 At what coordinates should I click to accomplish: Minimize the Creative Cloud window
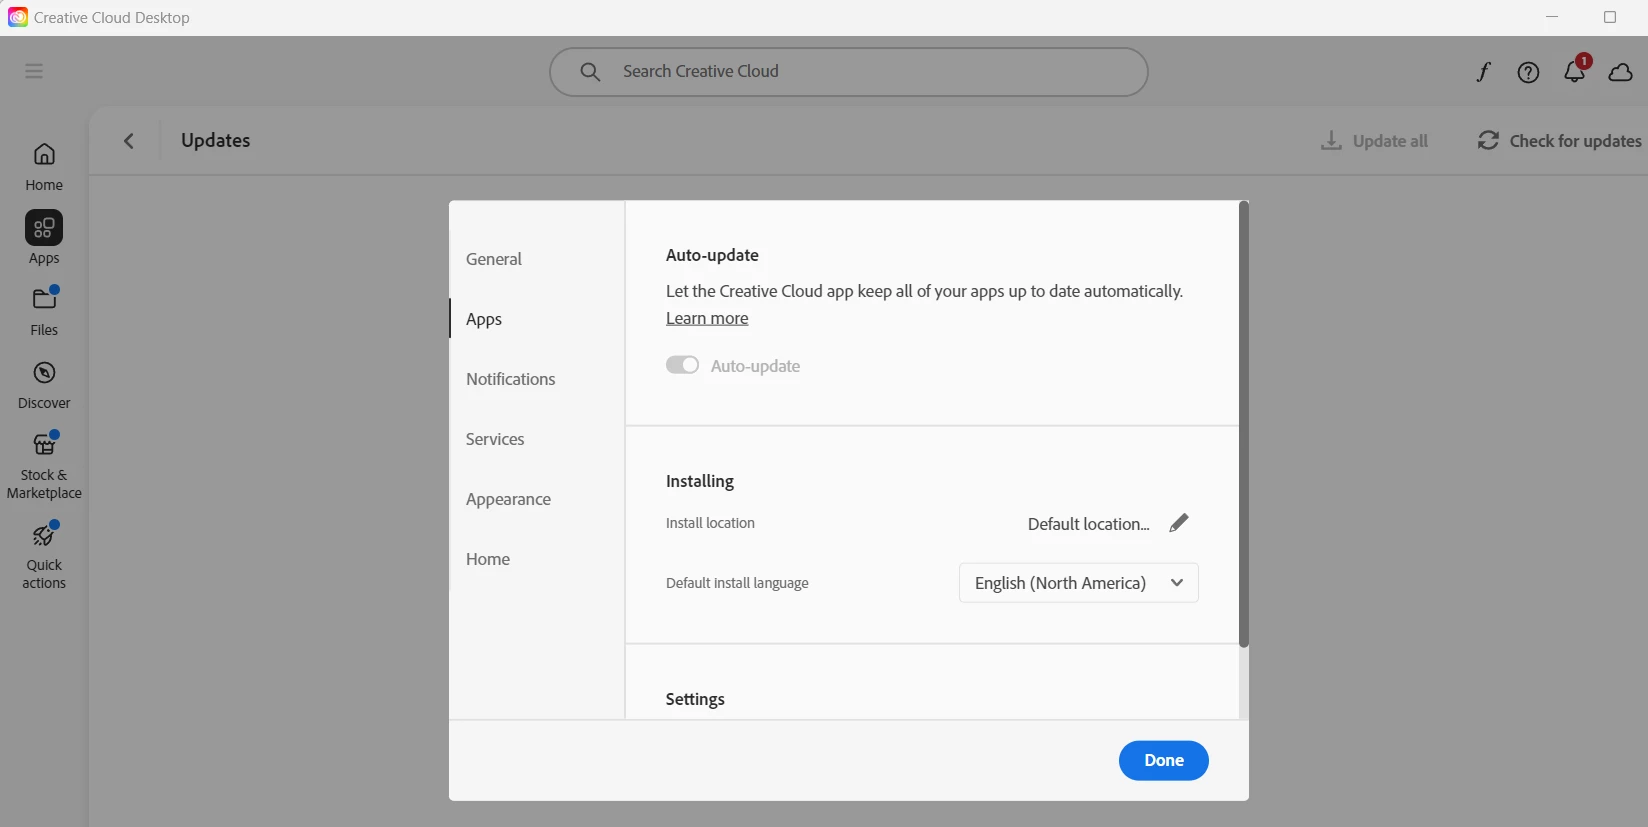click(x=1552, y=17)
